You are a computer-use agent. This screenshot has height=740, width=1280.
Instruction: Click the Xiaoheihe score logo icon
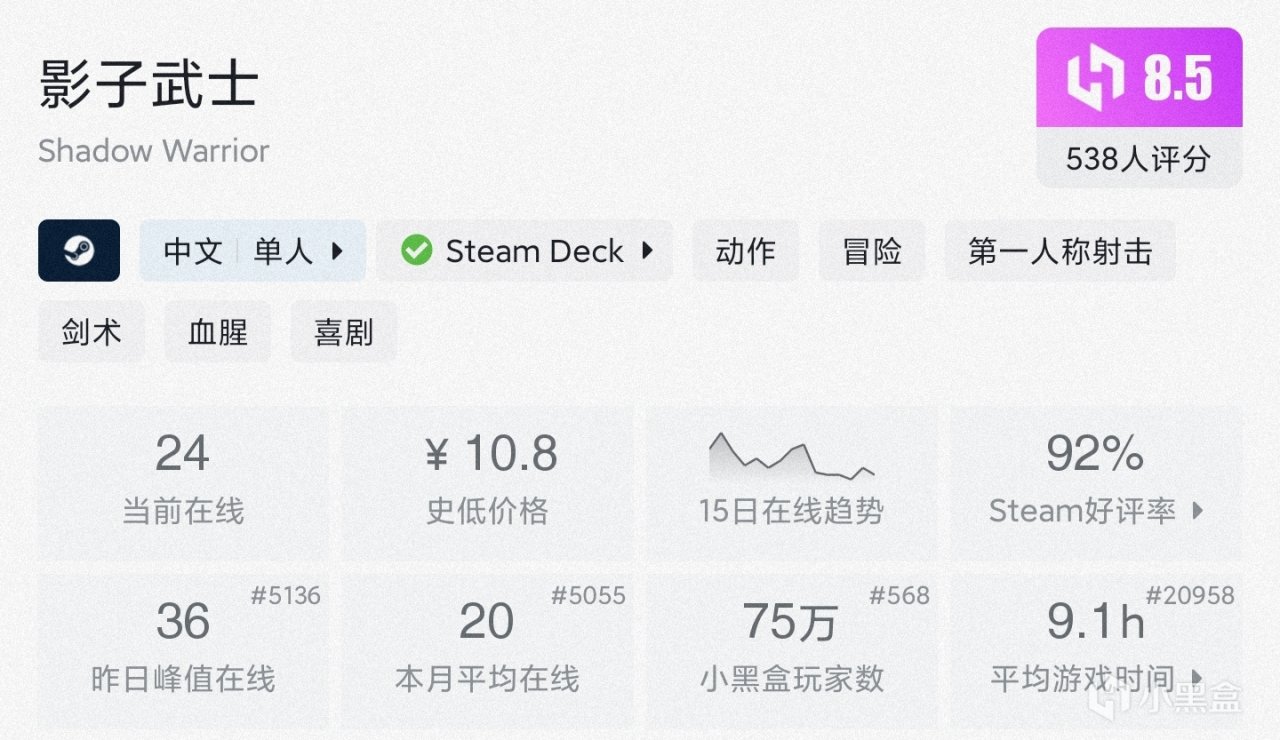click(1096, 79)
